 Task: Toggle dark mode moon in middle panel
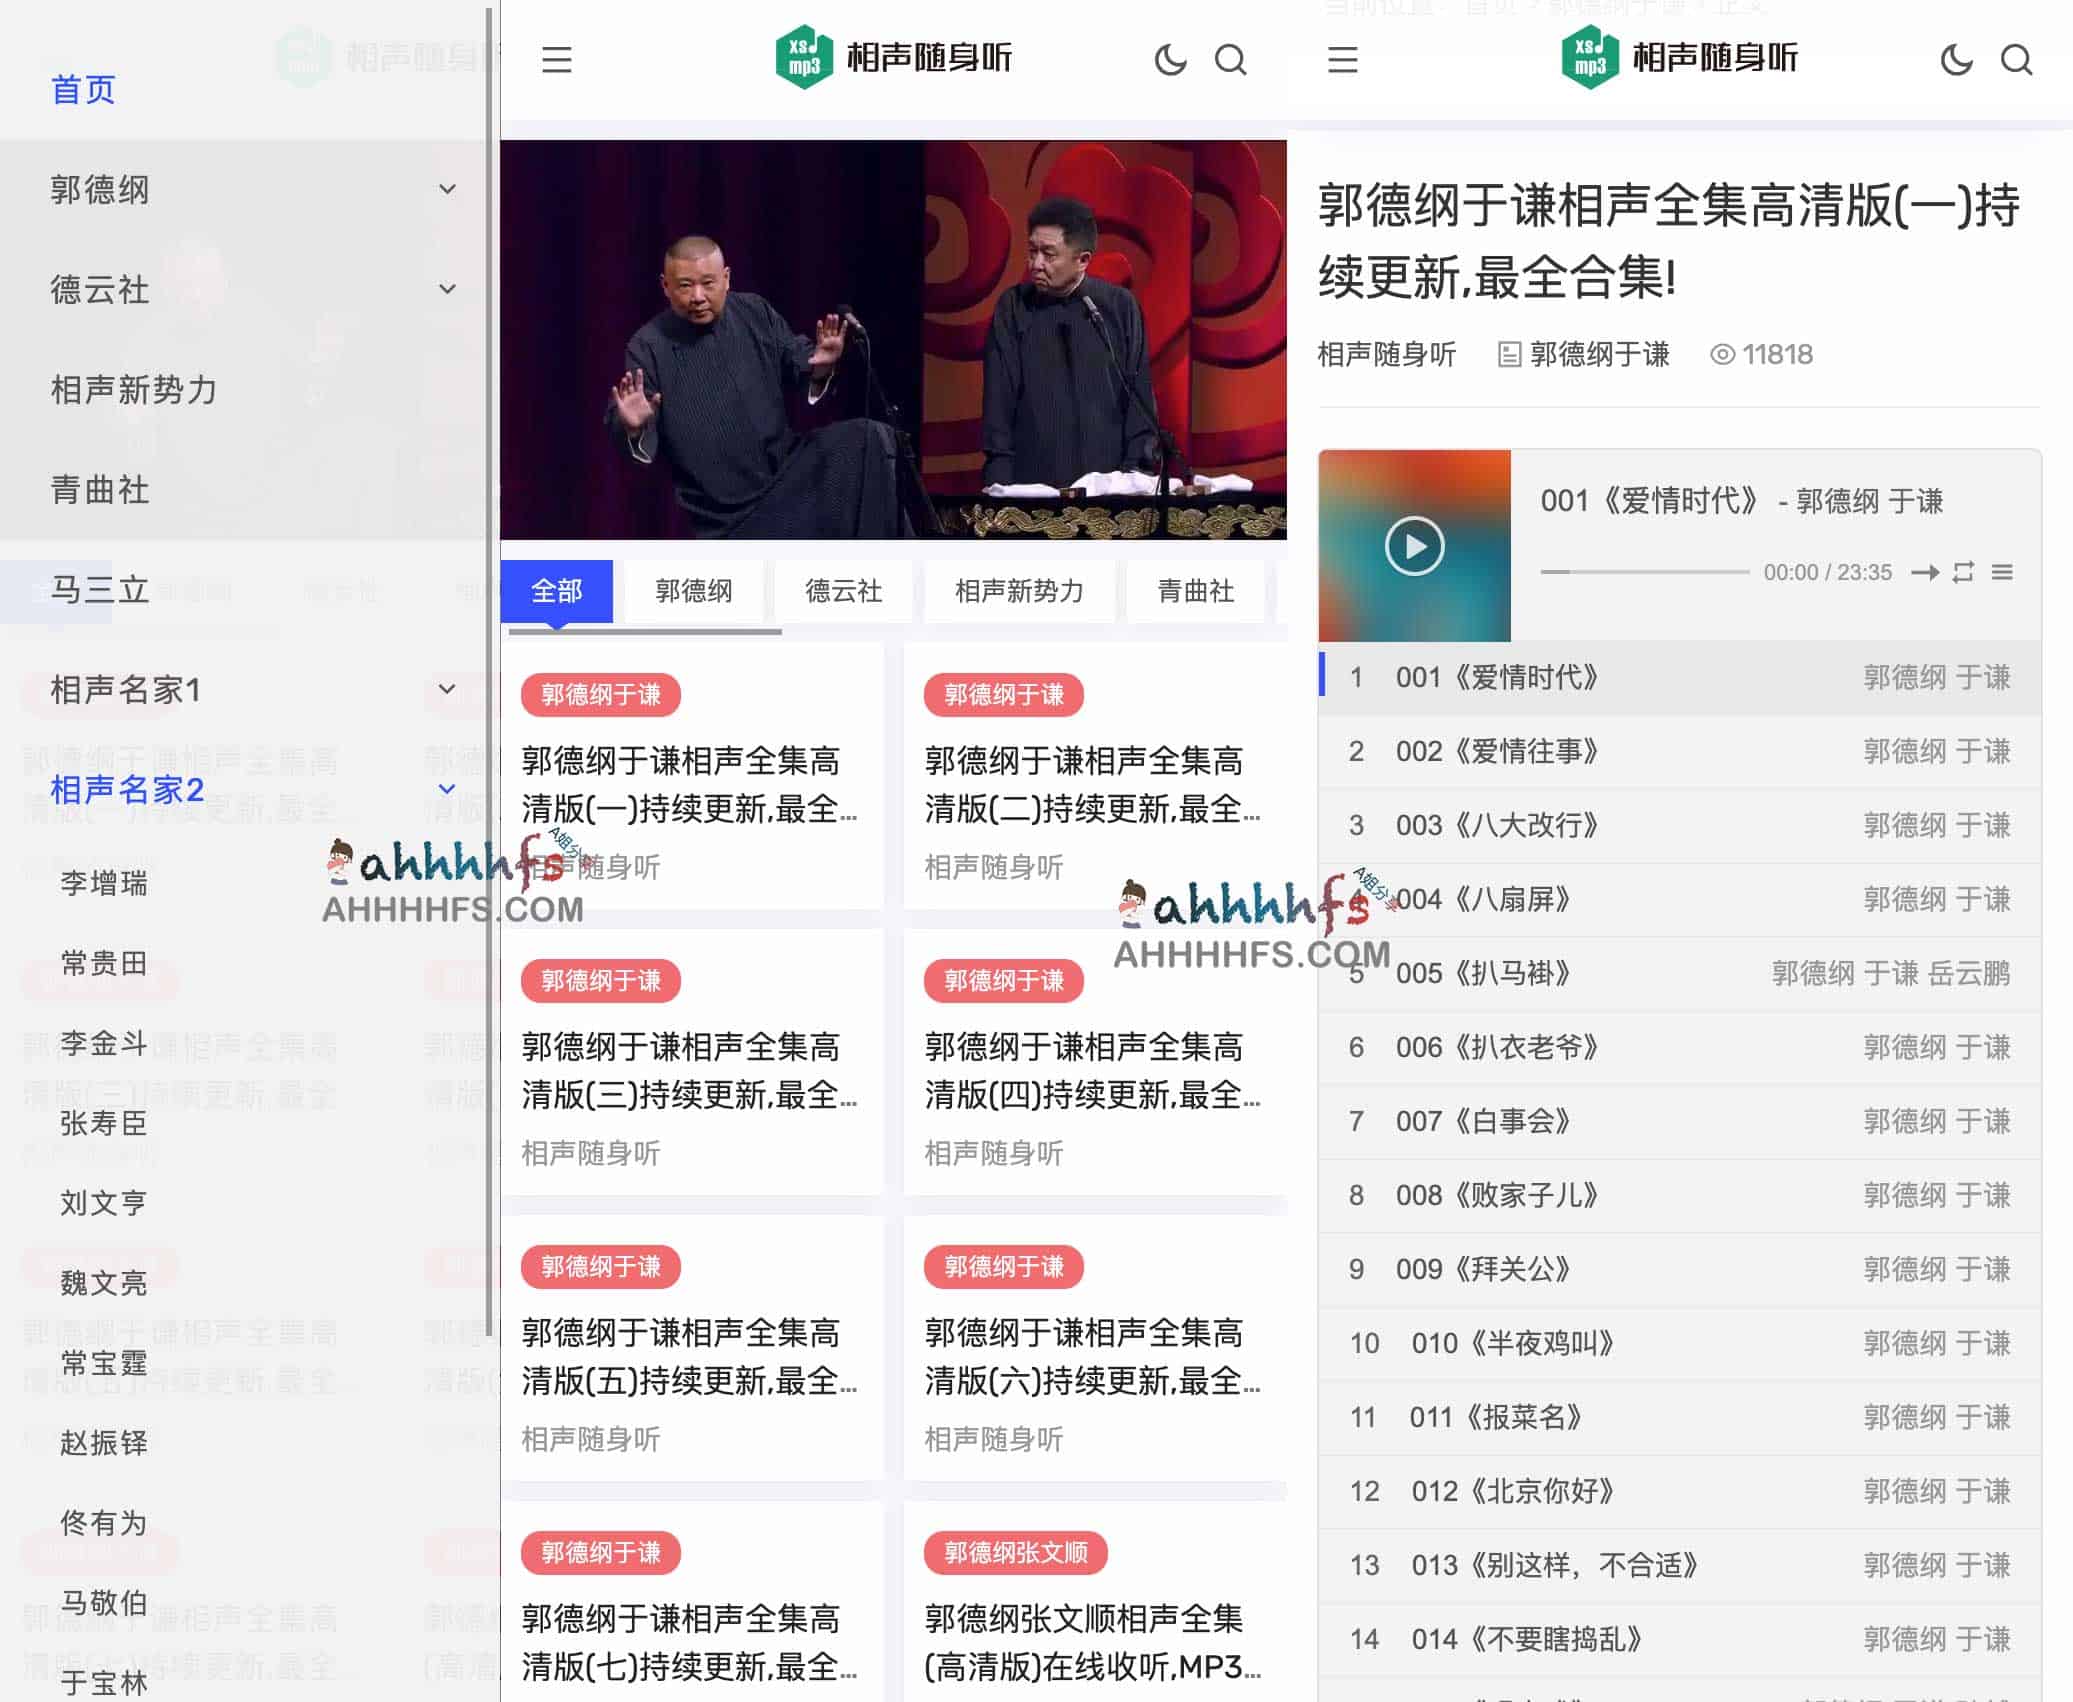[1170, 60]
